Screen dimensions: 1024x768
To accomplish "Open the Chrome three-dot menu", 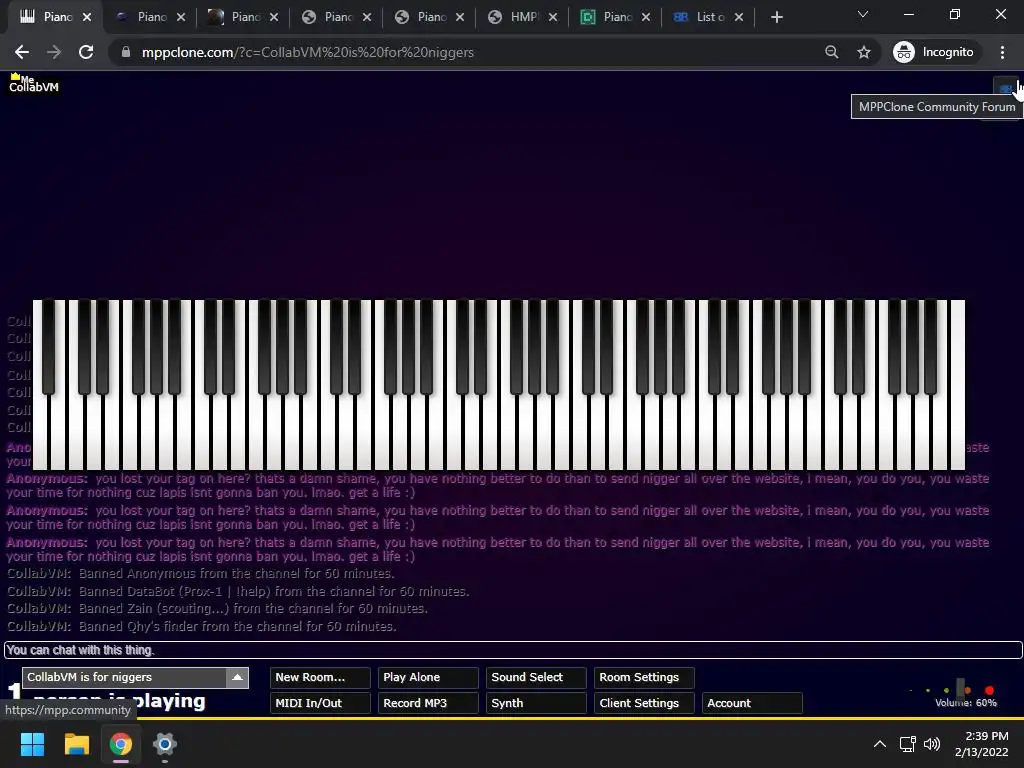I will click(1002, 52).
